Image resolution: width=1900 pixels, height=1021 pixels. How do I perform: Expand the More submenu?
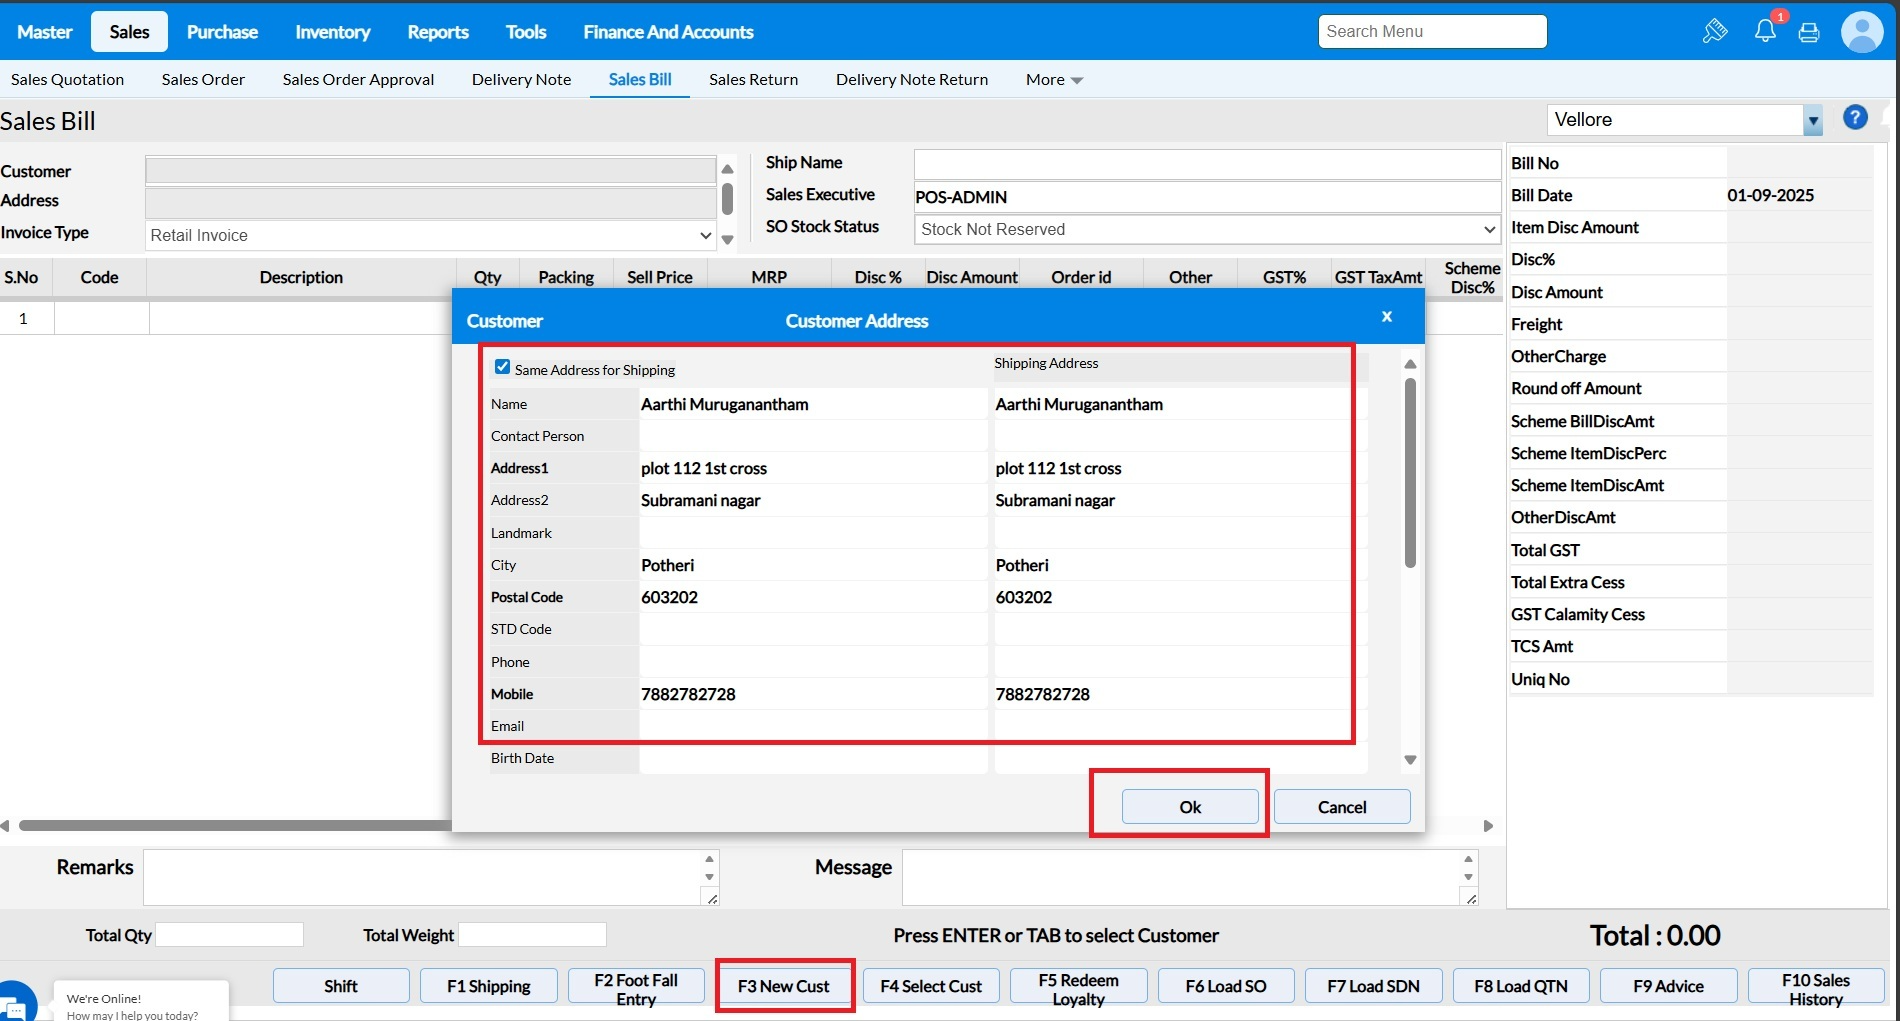1054,80
